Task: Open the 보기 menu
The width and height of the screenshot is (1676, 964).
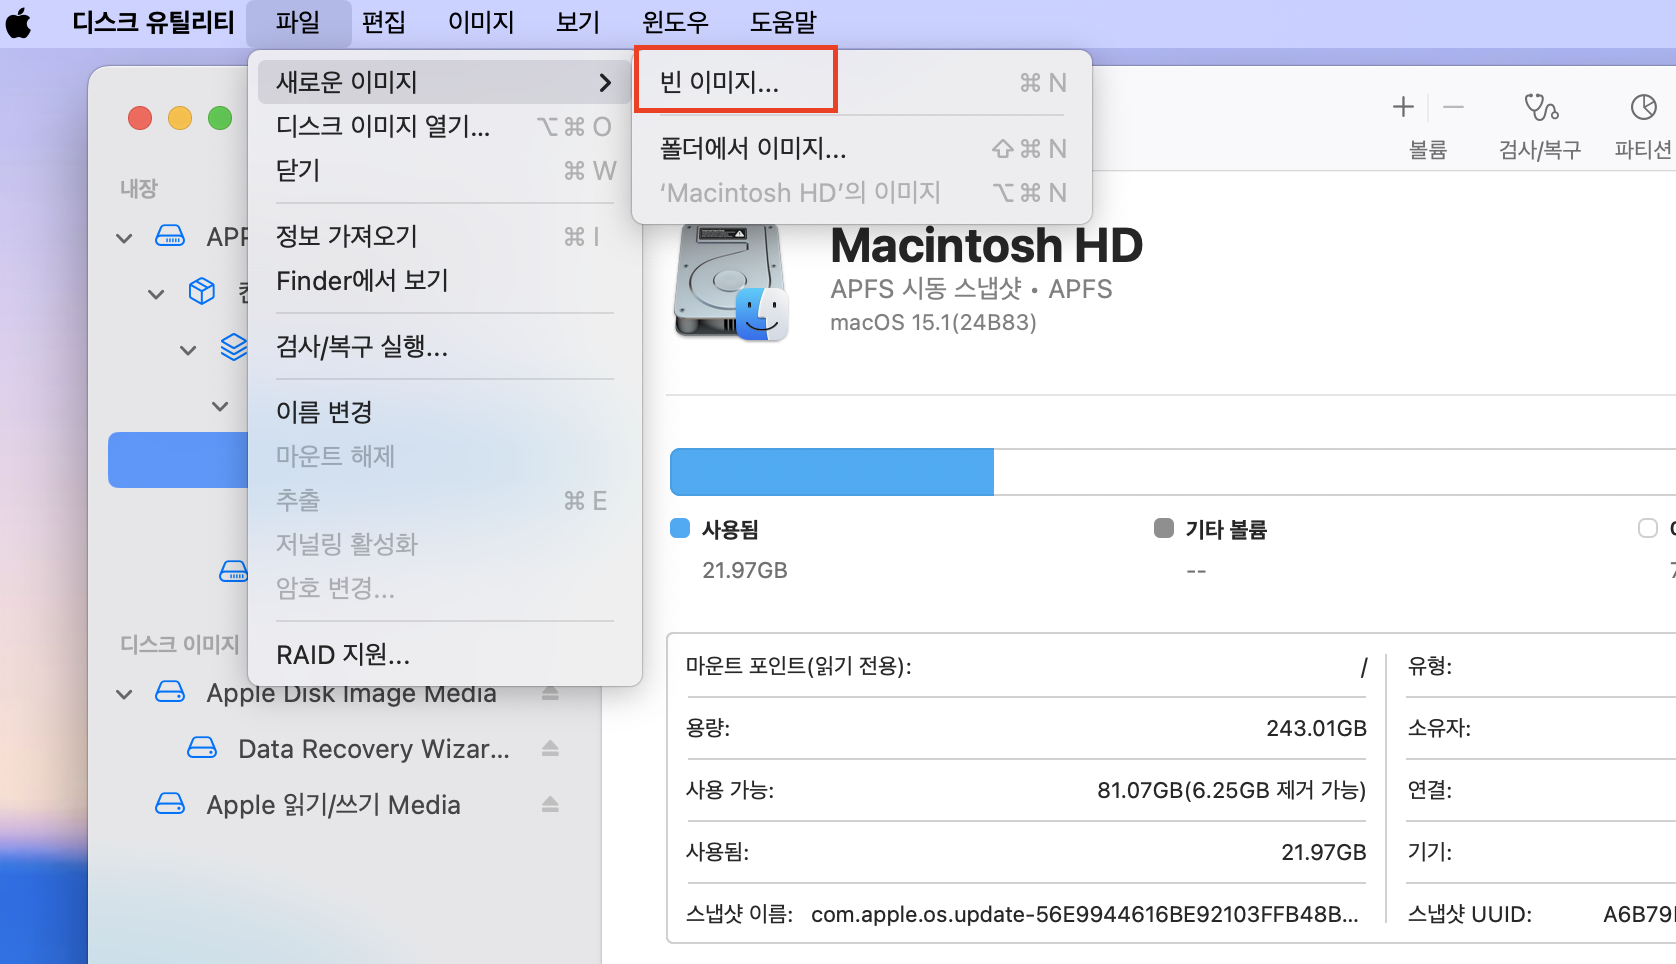Action: 578,22
